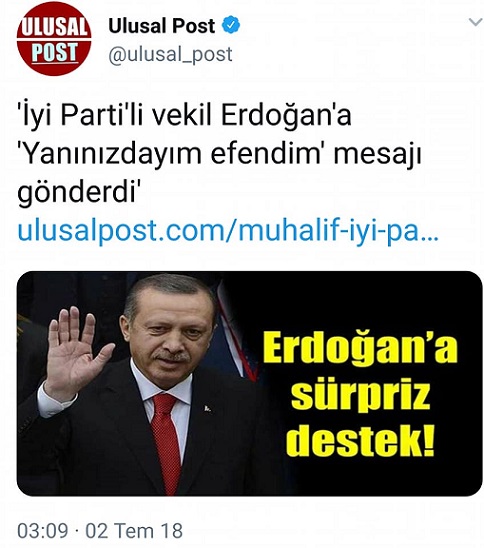Tap yellow 'Erdoğan'a' headline text
This screenshot has width=484, height=548.
point(360,348)
